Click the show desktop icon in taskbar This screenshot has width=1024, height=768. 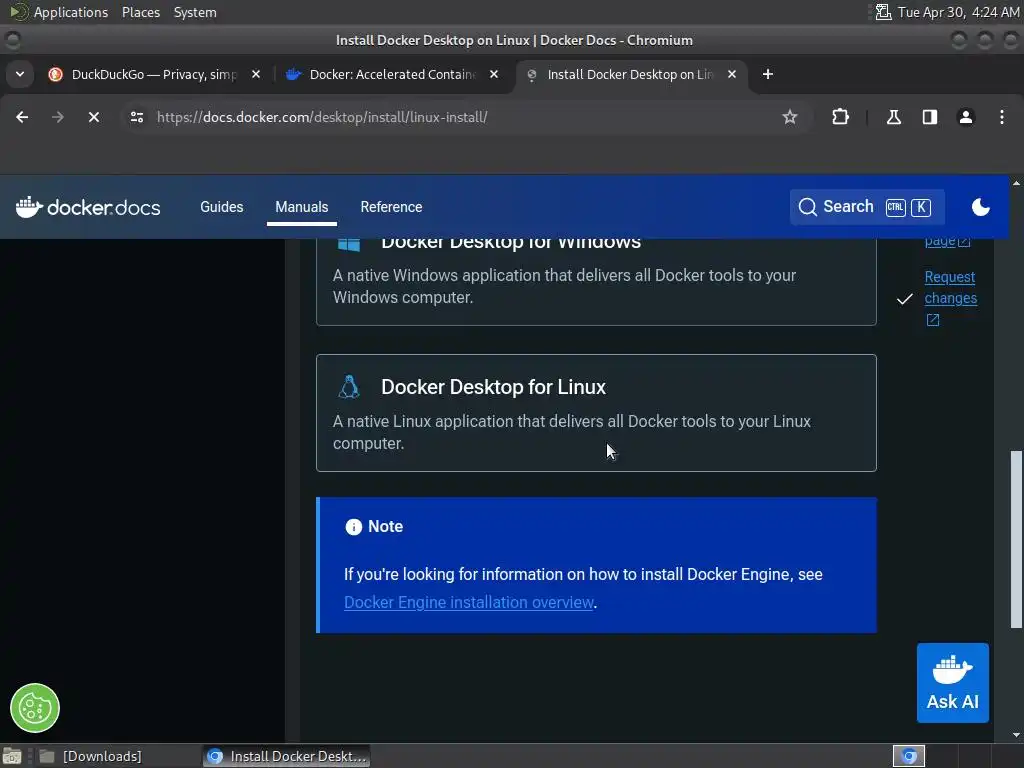pyautogui.click(x=12, y=756)
